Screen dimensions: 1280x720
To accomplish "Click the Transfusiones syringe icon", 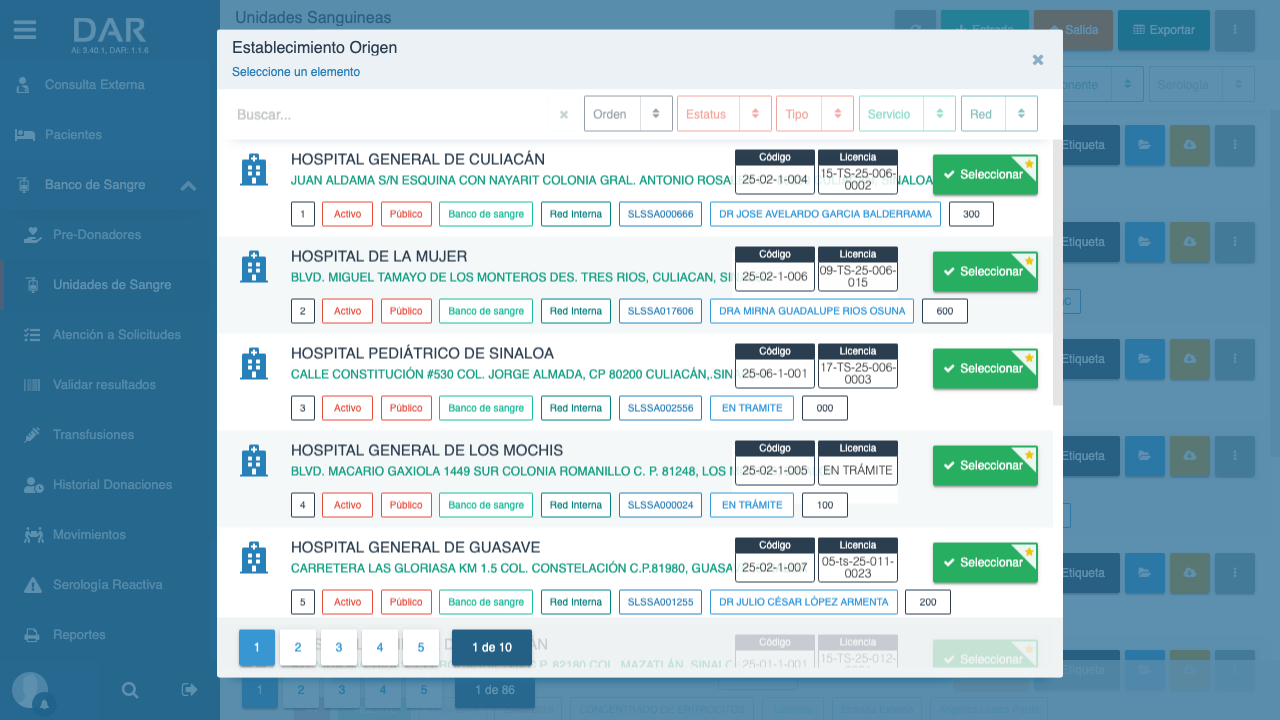I will click(33, 435).
